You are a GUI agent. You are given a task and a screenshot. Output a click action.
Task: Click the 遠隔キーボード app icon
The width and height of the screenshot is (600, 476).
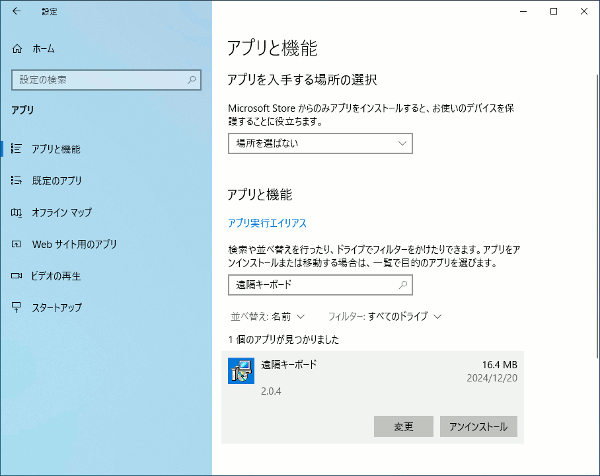tap(239, 371)
